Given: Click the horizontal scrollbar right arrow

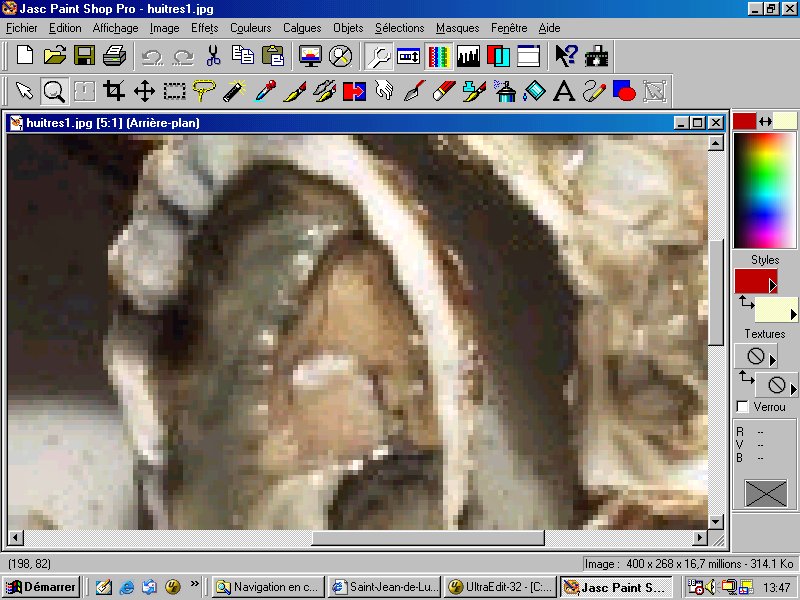Looking at the screenshot, I should (700, 537).
